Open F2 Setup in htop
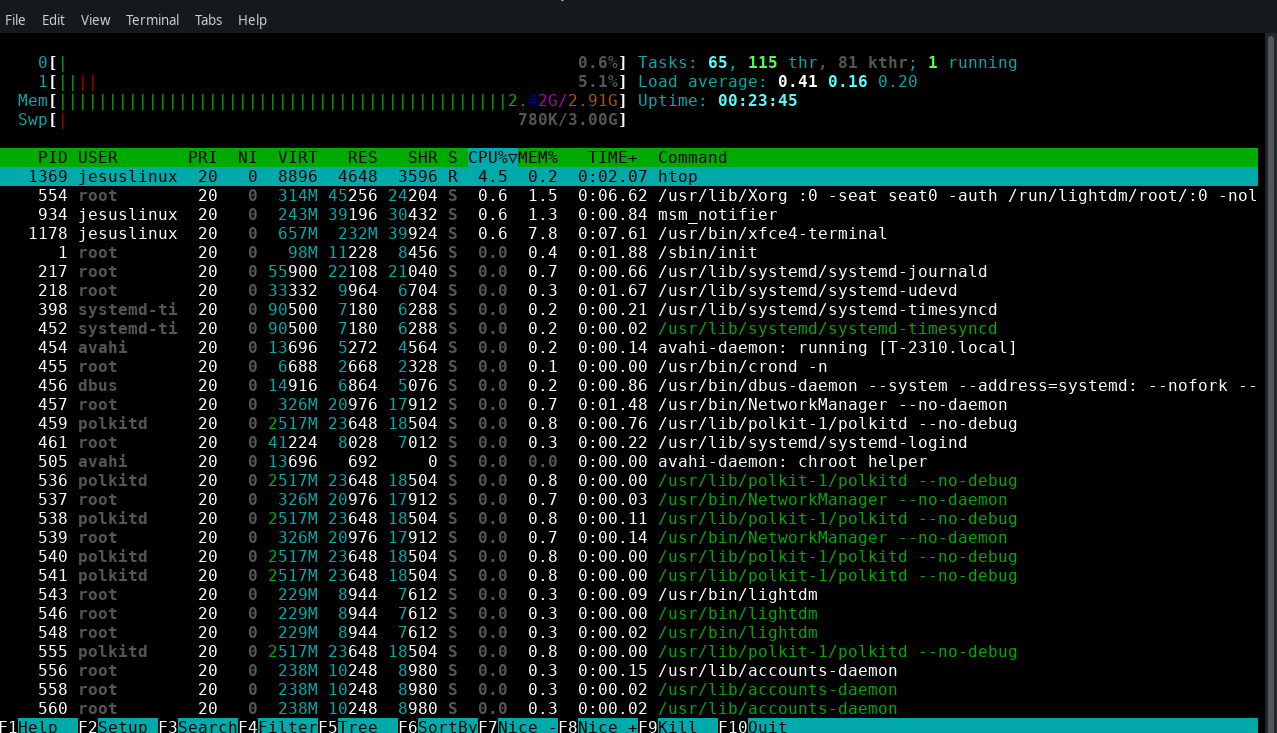 point(118,727)
